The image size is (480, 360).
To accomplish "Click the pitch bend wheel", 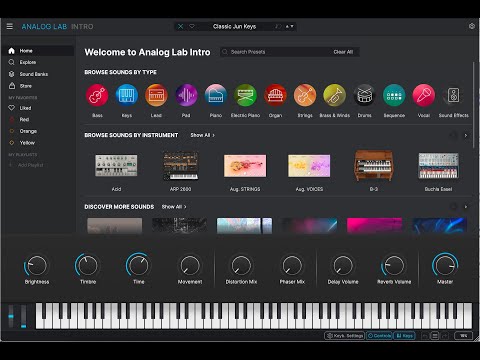I will pos(11,316).
